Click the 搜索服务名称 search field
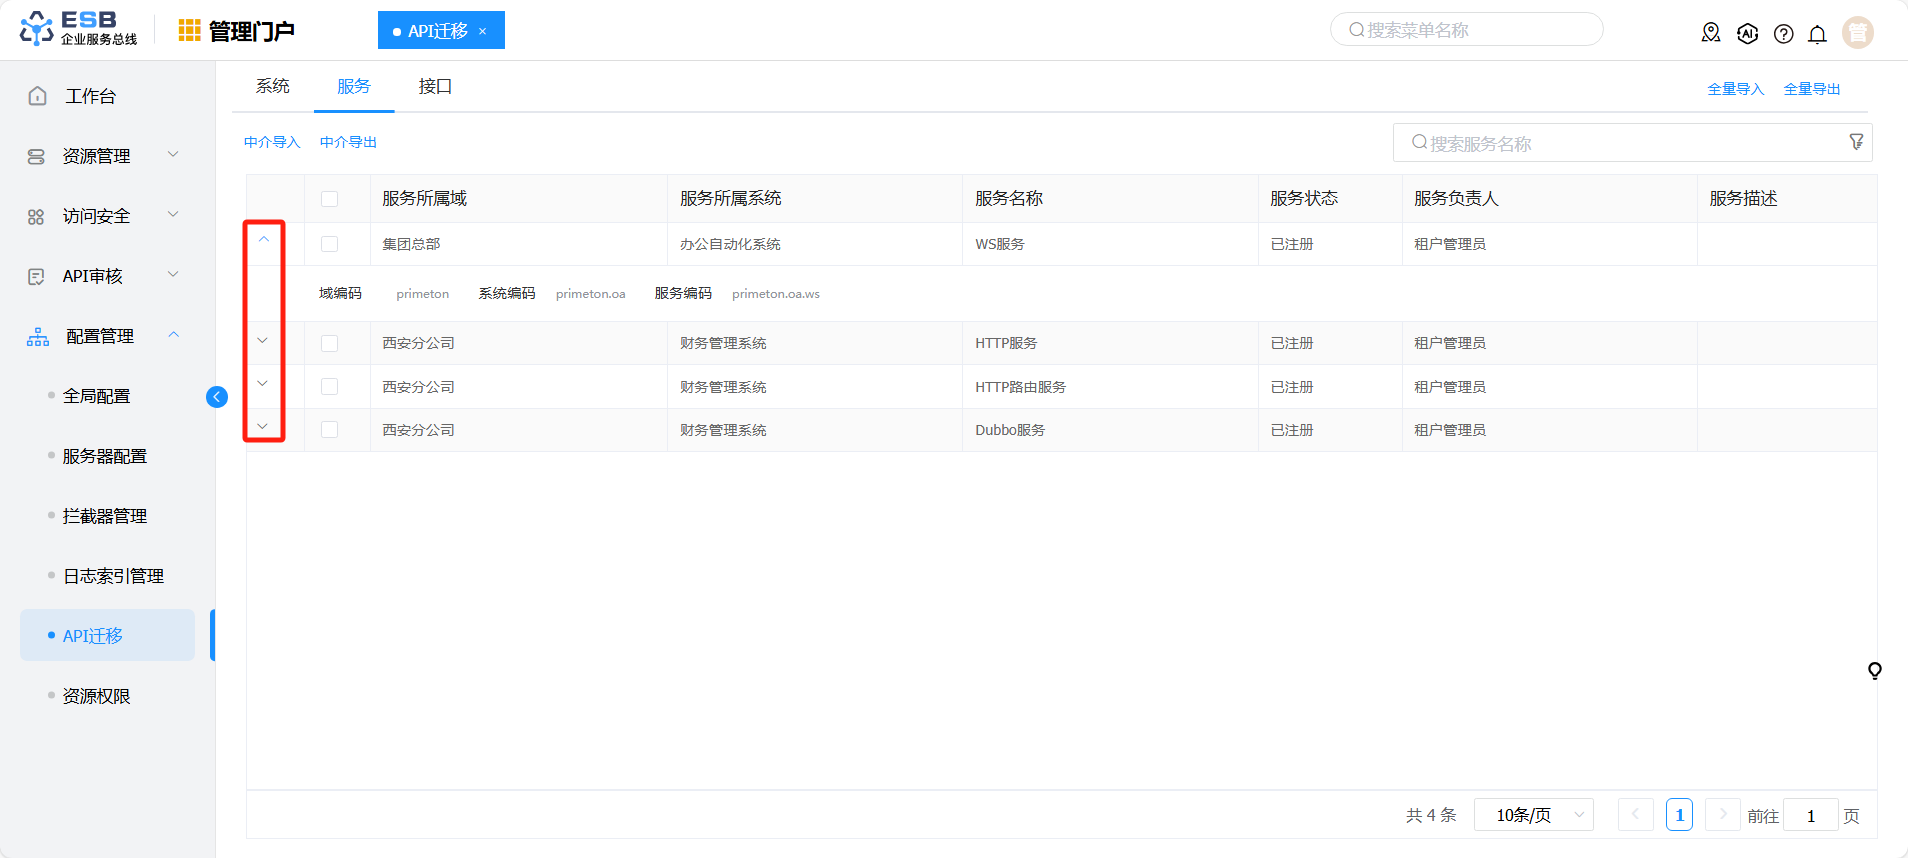Screen dimensions: 1908x858 (x=1620, y=143)
